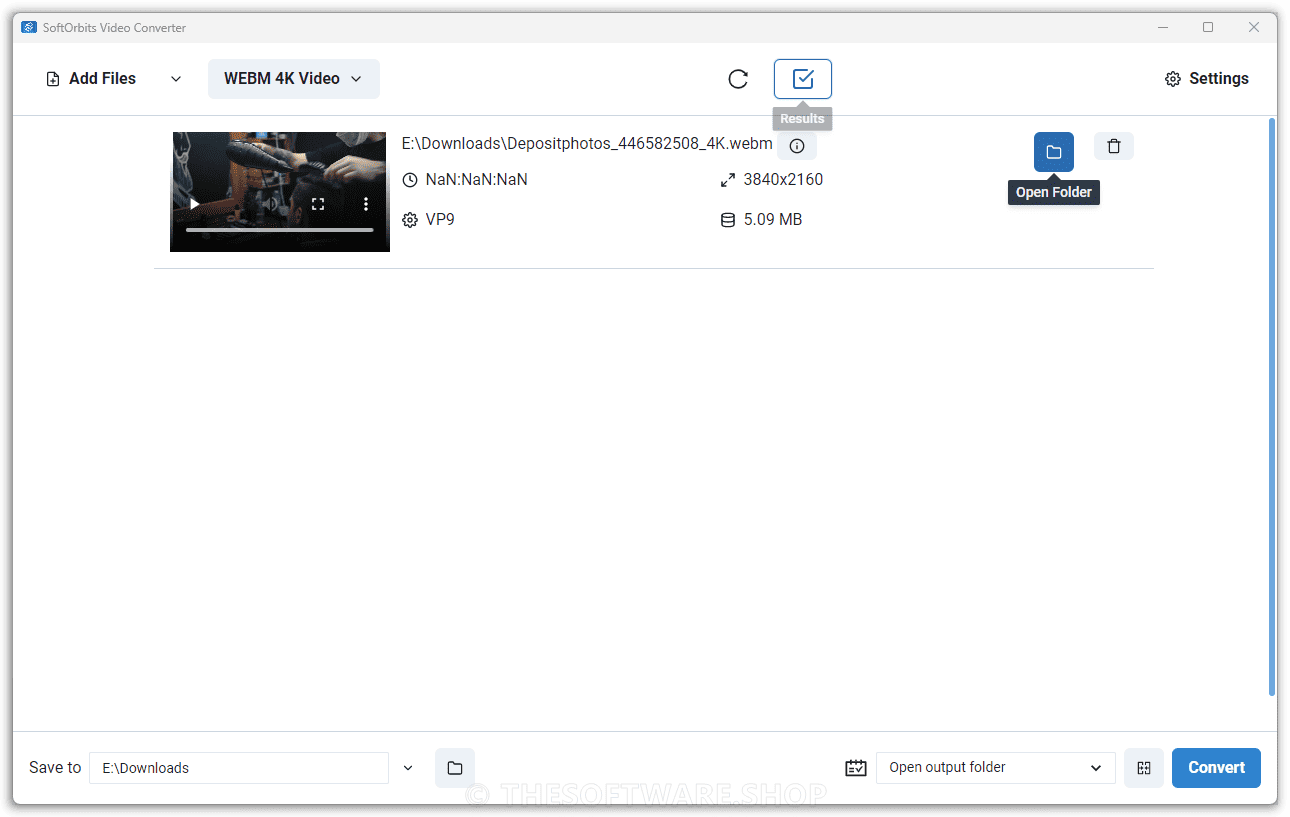Open the 'Open output folder' action dropdown
Image resolution: width=1290 pixels, height=817 pixels.
(996, 768)
